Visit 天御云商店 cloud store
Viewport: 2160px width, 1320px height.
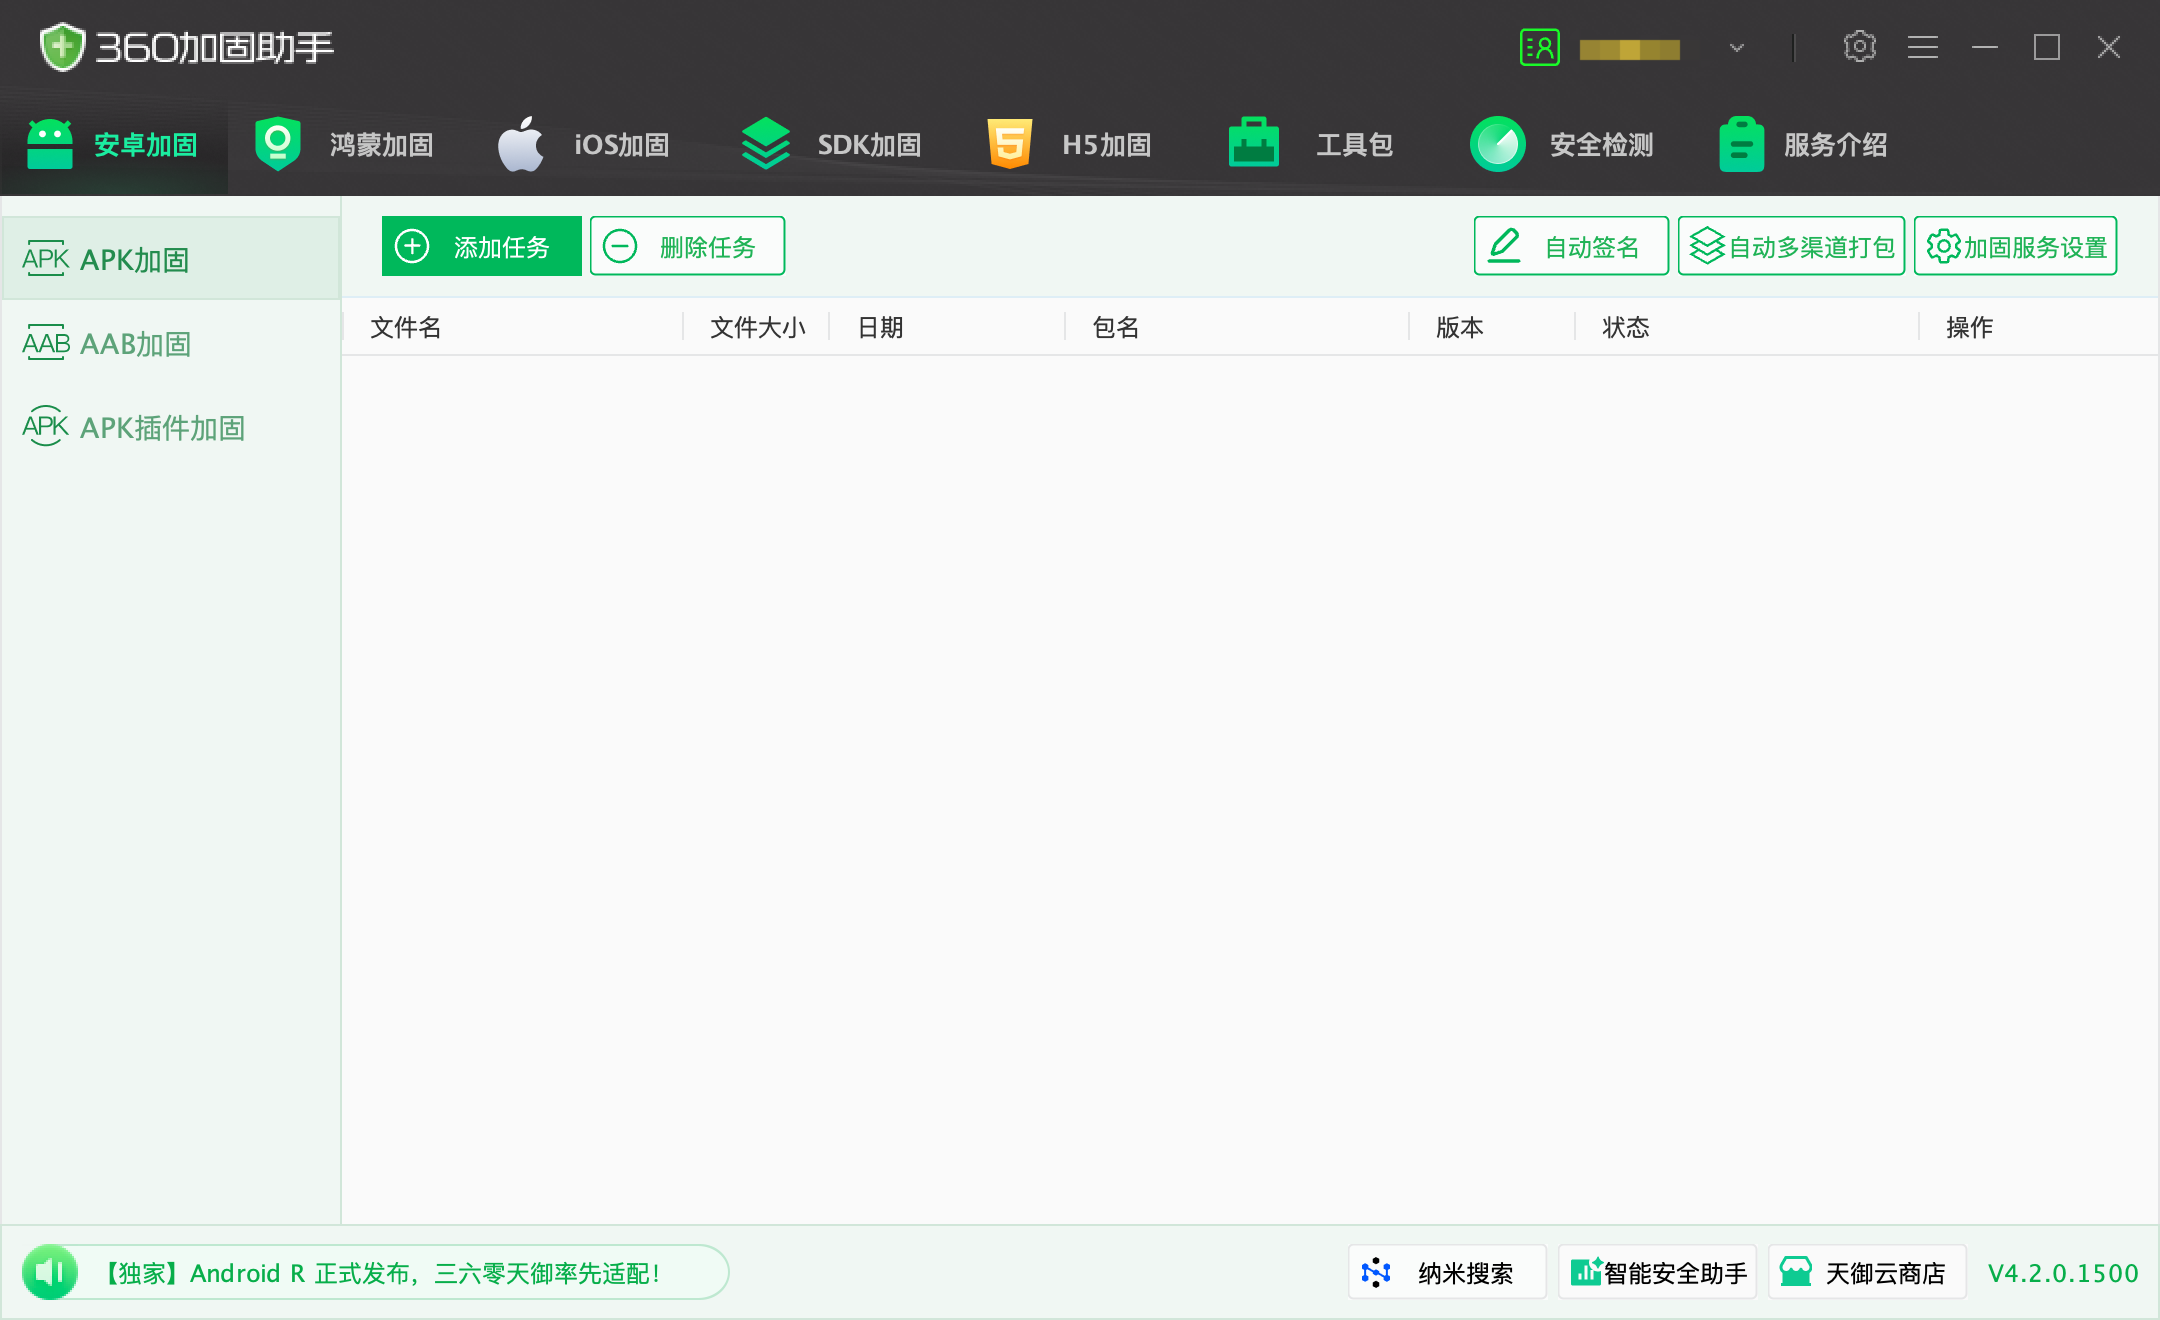click(1867, 1272)
